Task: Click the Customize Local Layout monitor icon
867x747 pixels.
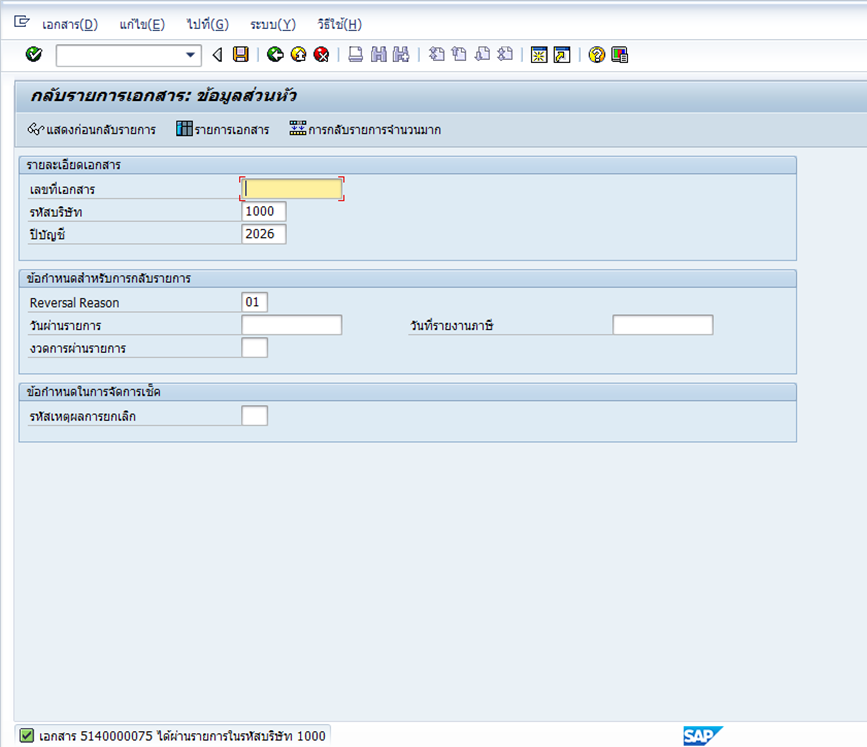Action: coord(619,55)
